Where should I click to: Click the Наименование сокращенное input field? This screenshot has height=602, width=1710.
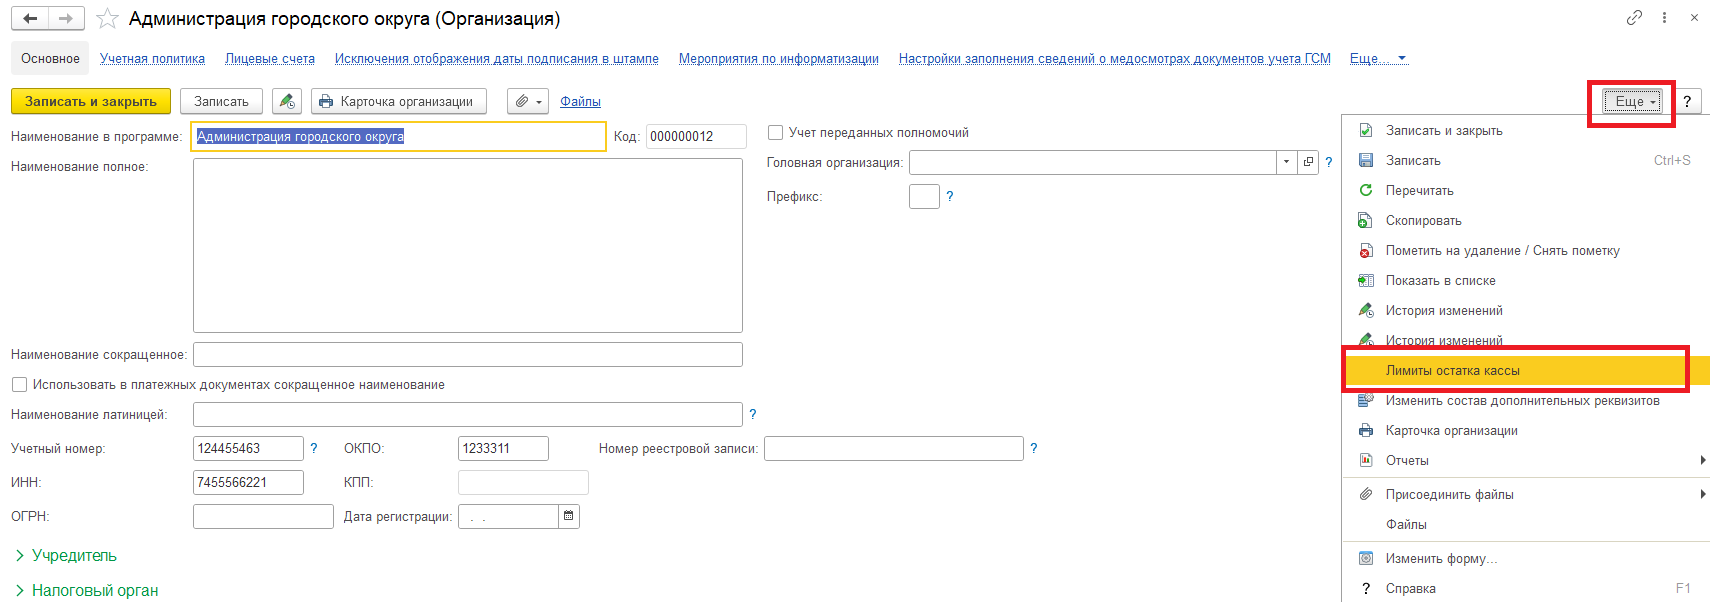click(468, 354)
